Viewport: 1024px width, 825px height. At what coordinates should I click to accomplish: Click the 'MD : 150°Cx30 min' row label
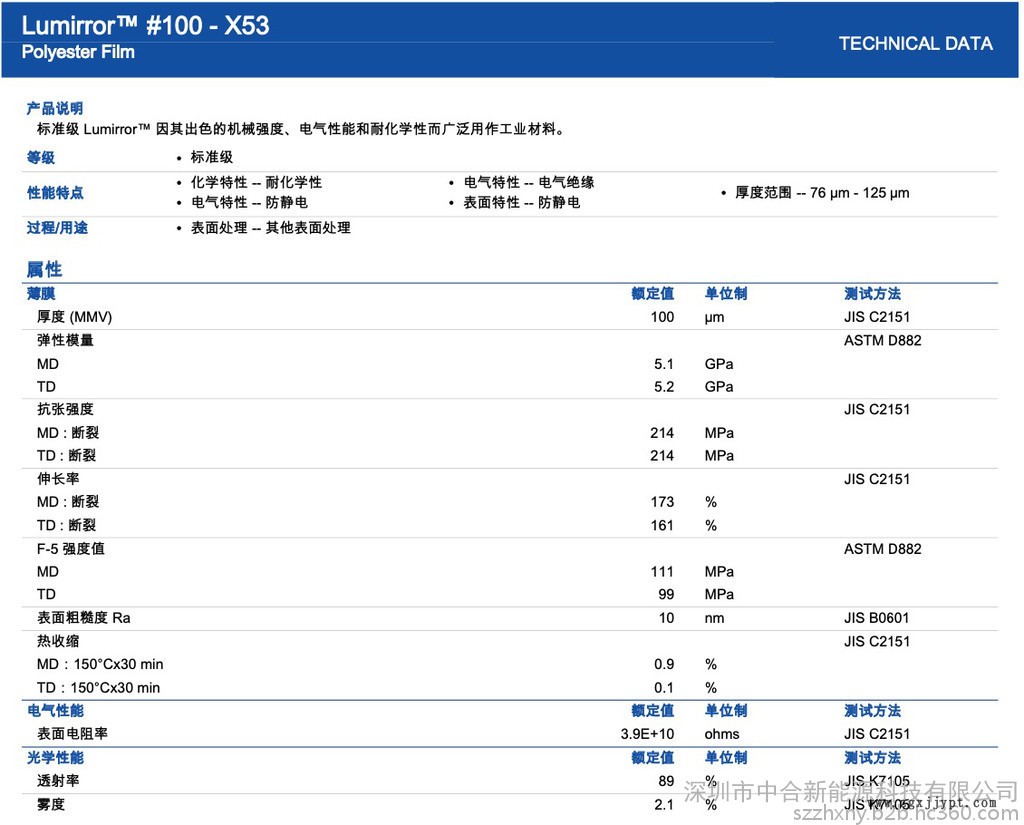tap(100, 664)
